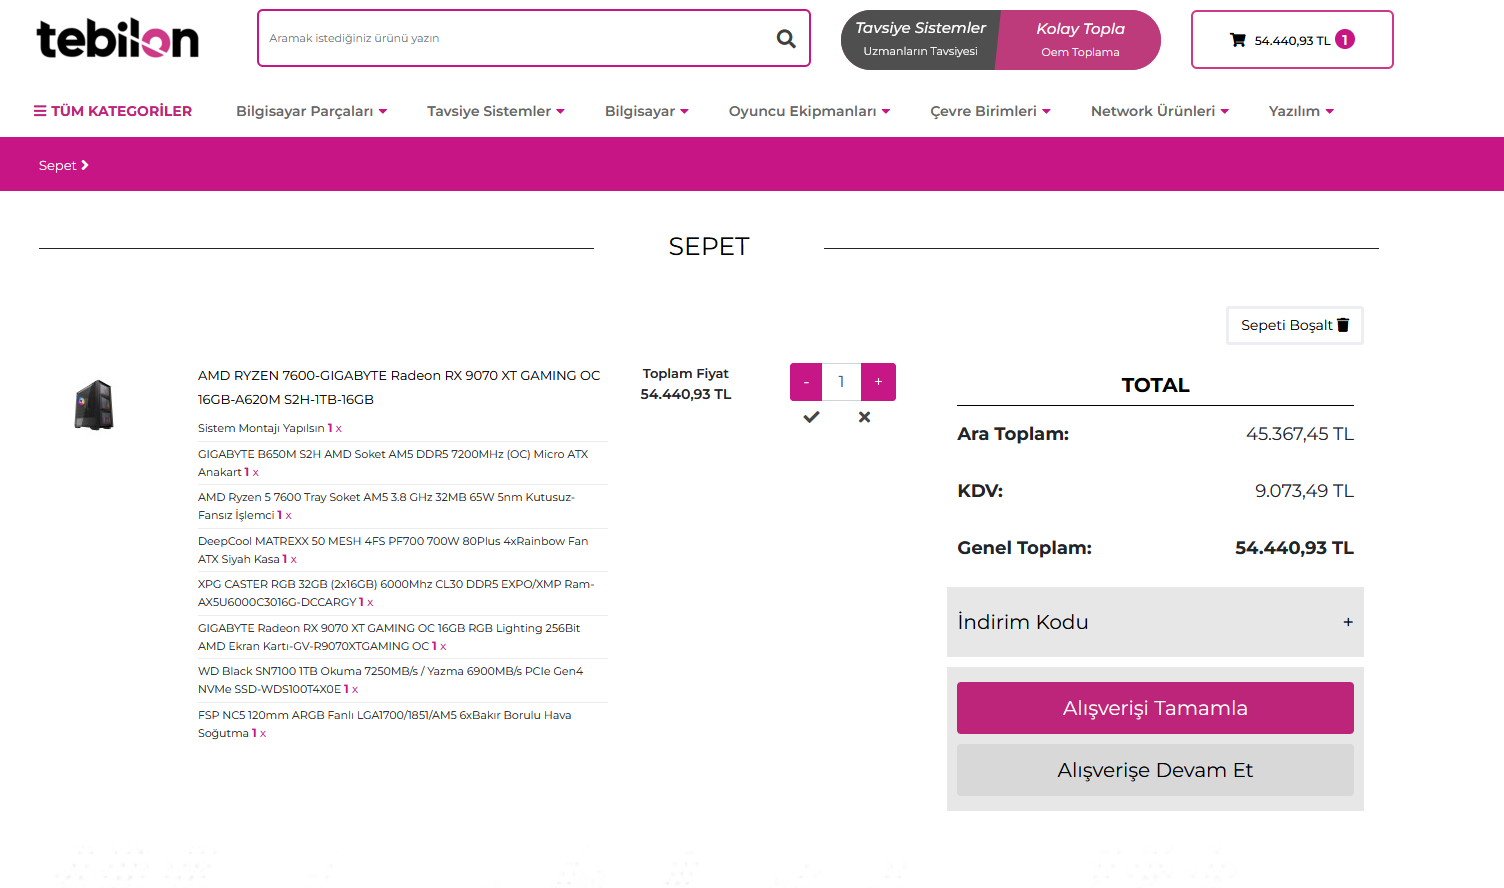The image size is (1504, 888).
Task: Open AMD RYZEN 7600 system product title
Action: pos(399,387)
